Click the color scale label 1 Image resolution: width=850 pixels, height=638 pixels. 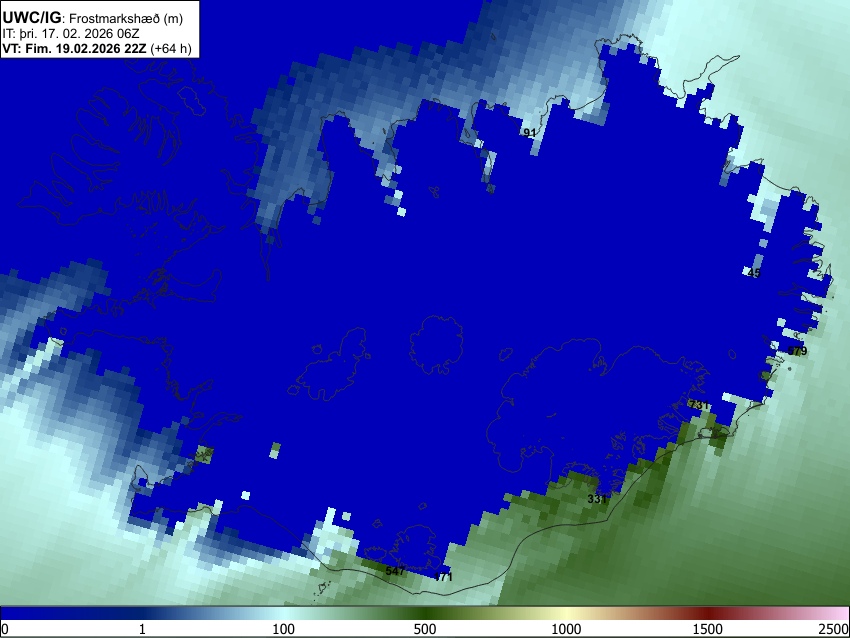142,629
